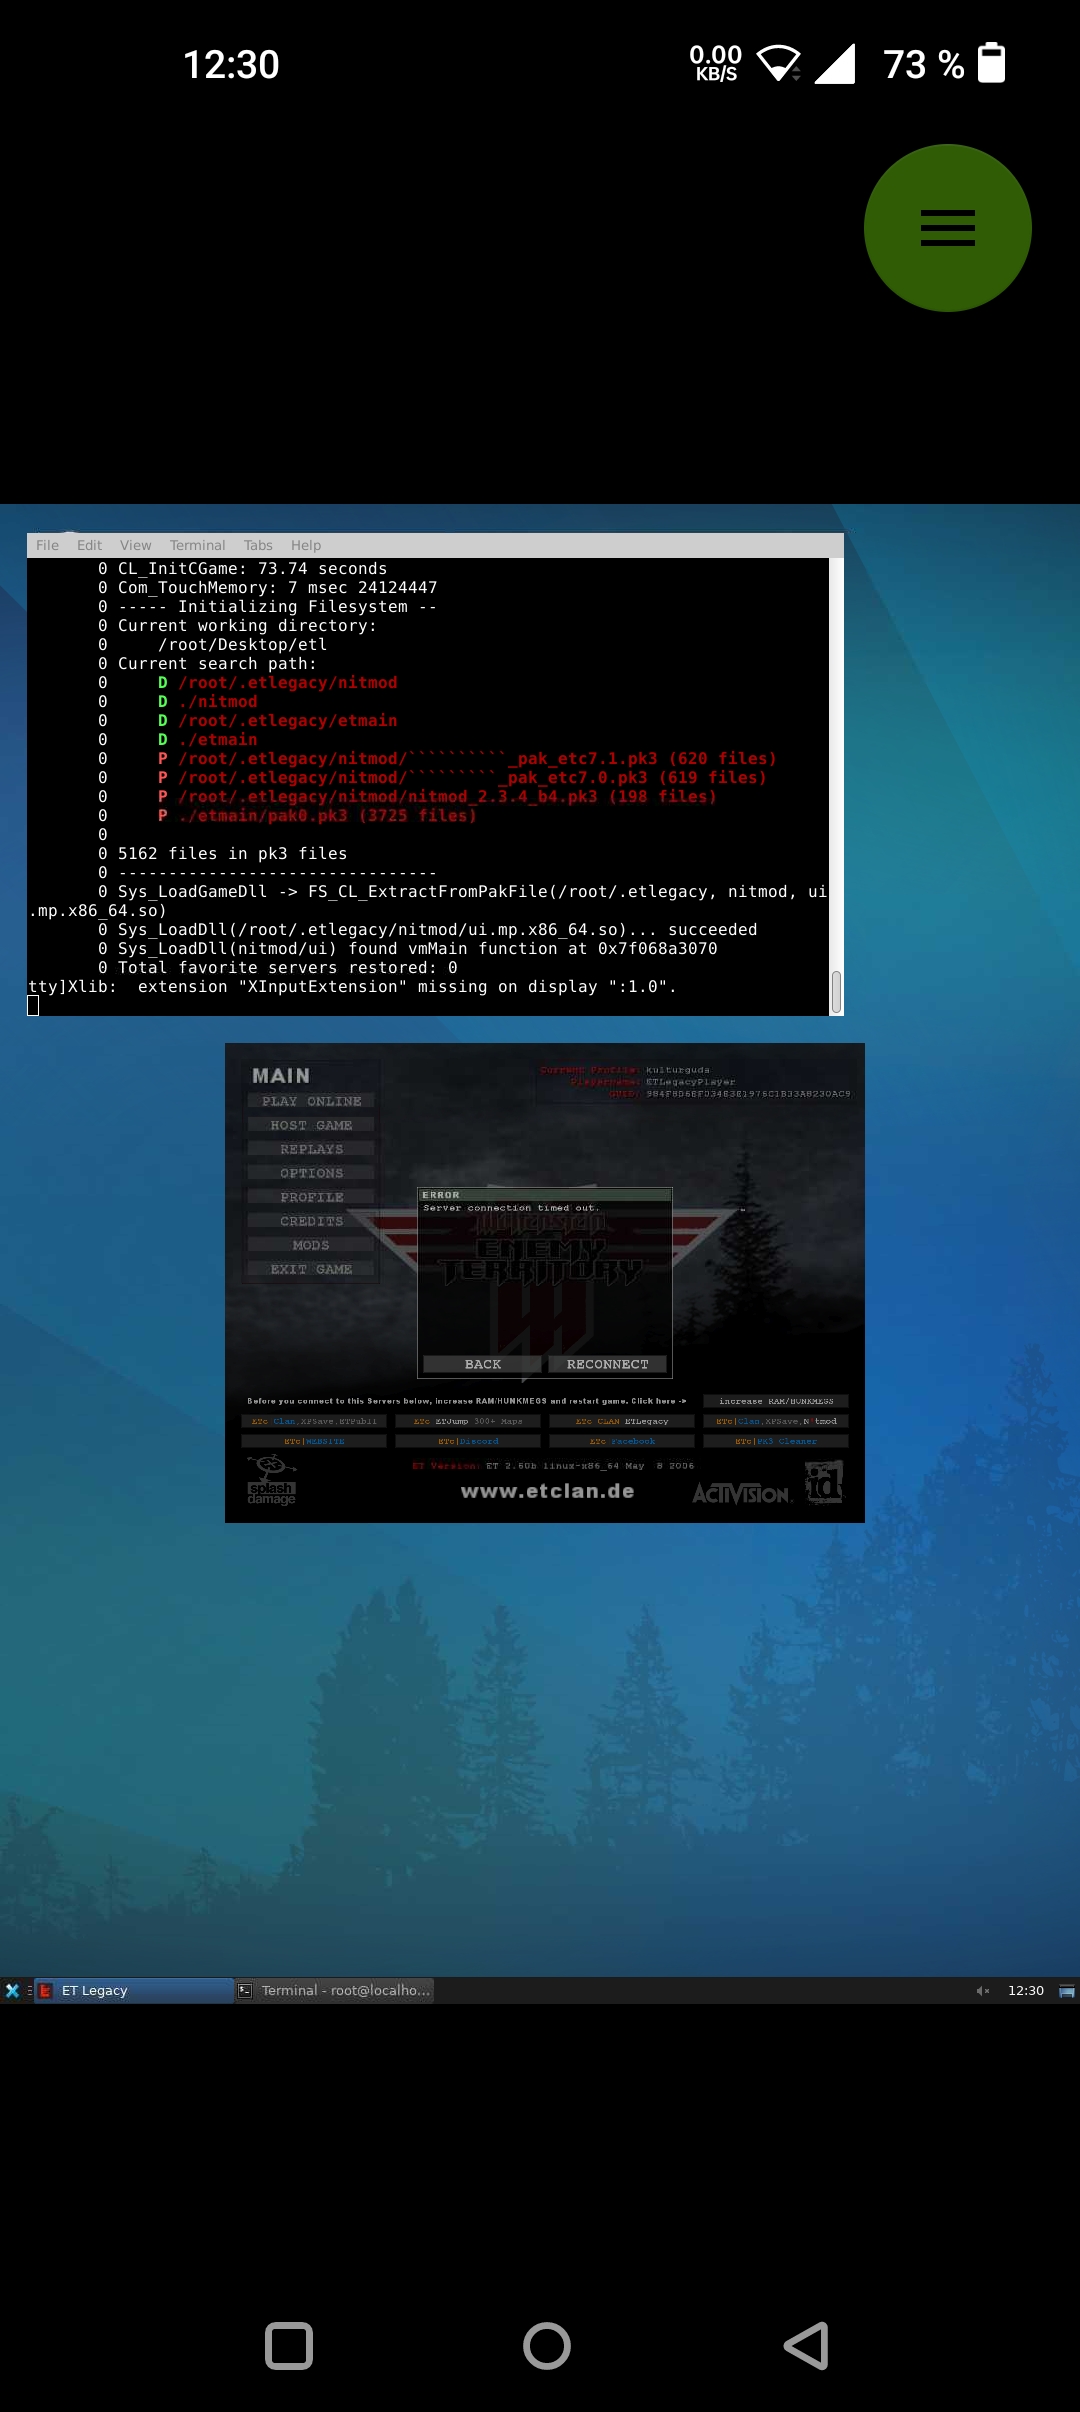Open the green hamburger menu button
Viewport: 1080px width, 2412px height.
[x=947, y=228]
